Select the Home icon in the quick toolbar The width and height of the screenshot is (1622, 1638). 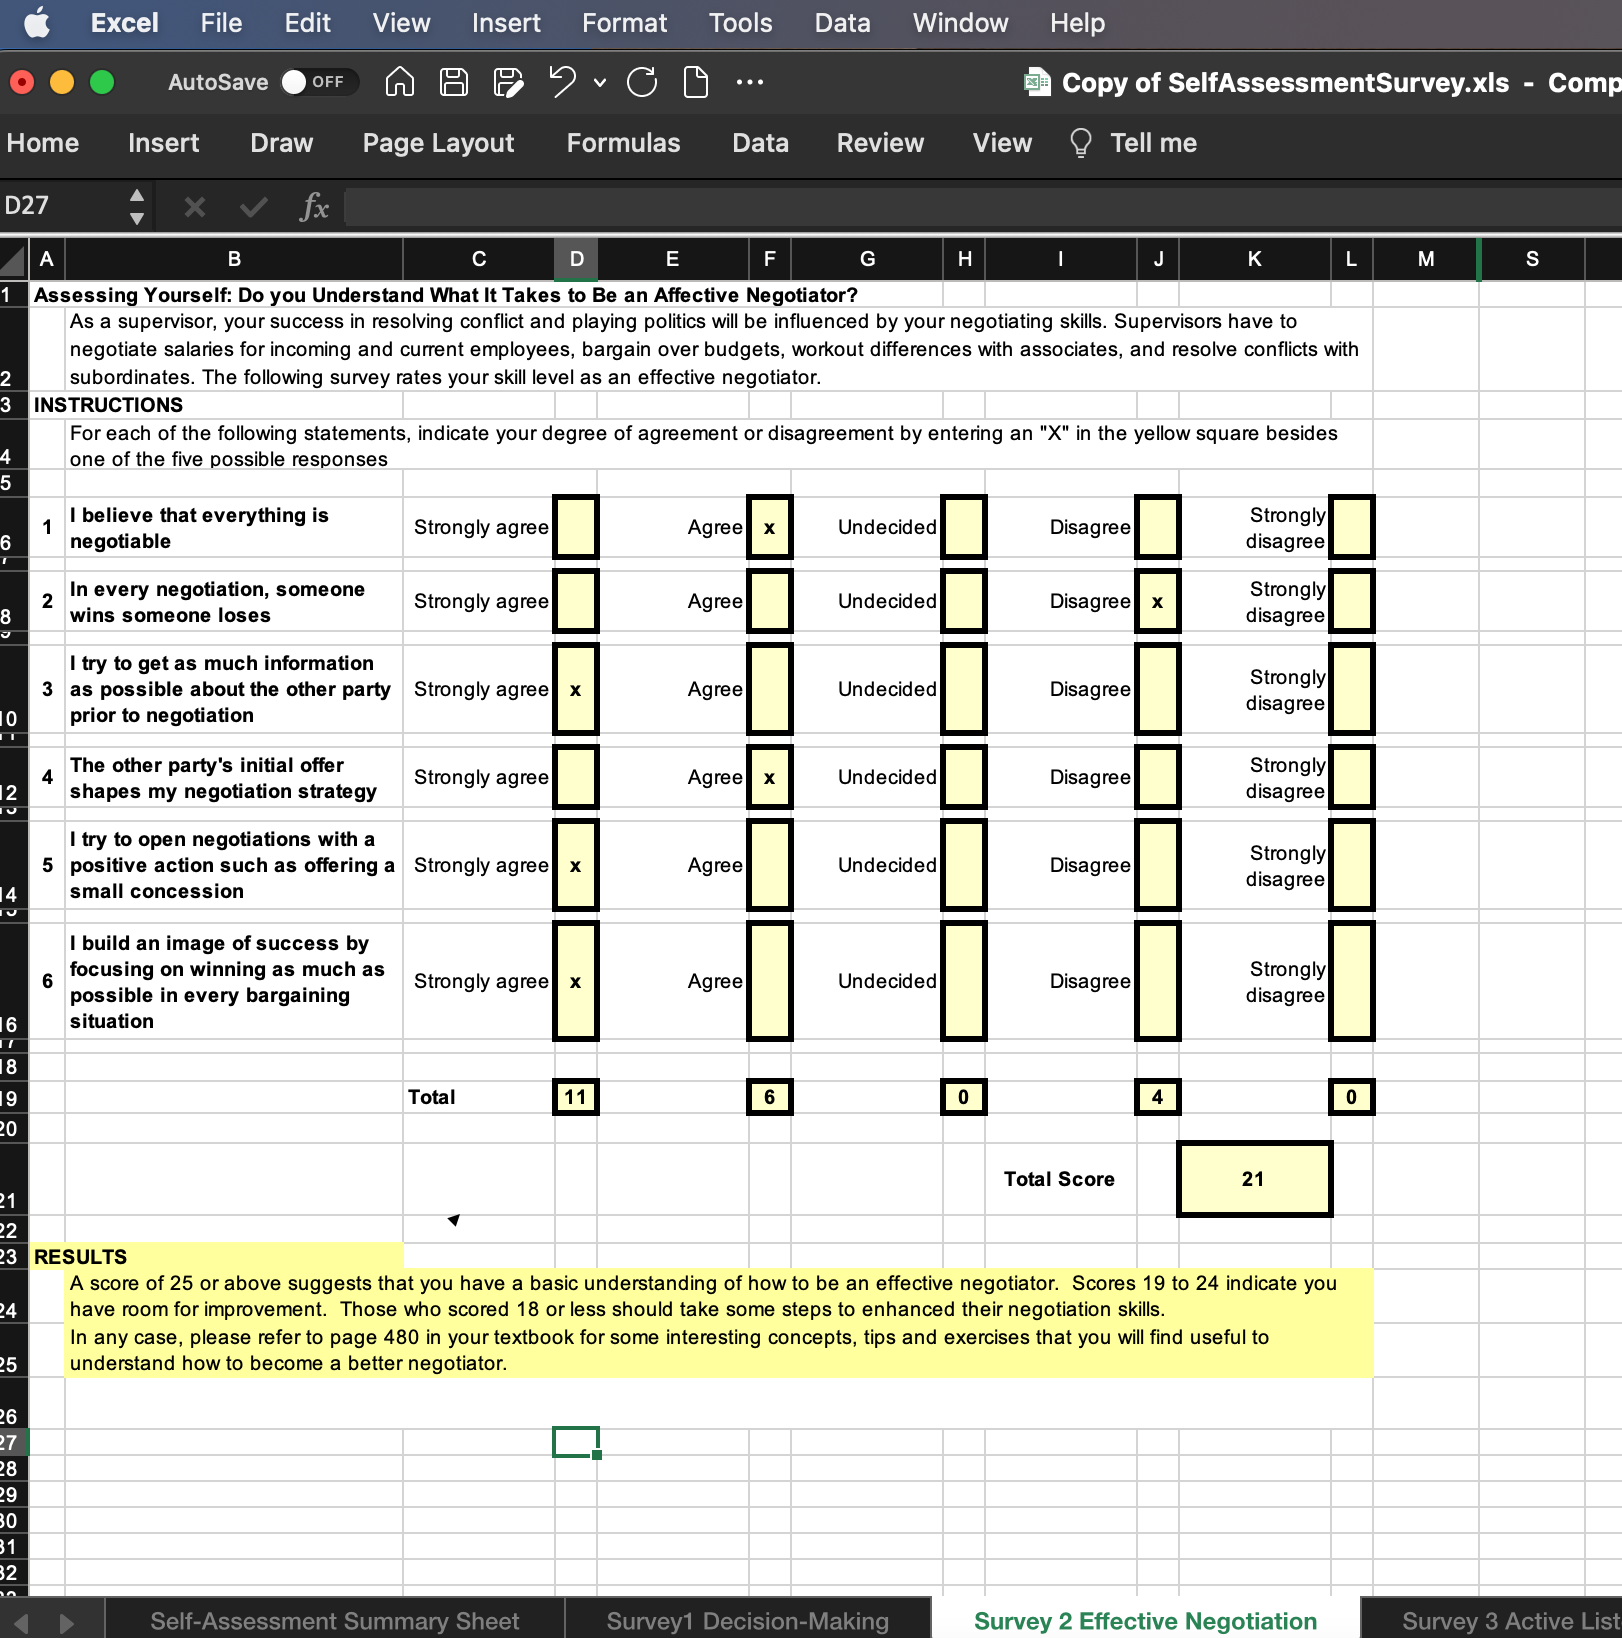(398, 82)
